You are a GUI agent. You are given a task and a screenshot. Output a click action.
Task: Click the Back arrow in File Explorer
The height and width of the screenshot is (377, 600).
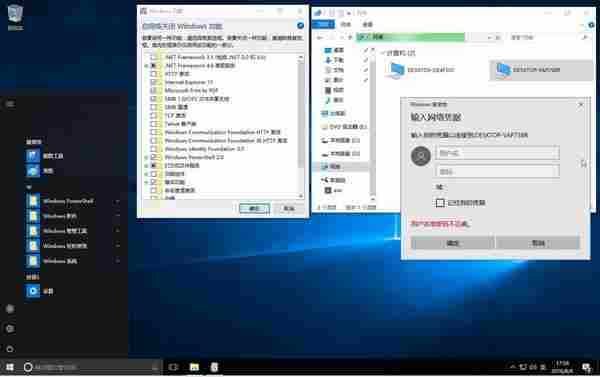click(320, 38)
